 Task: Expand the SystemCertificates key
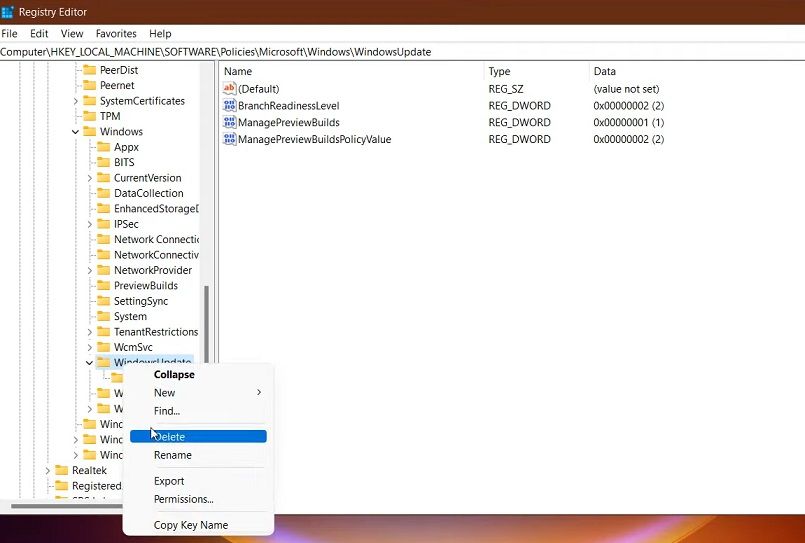click(x=75, y=101)
